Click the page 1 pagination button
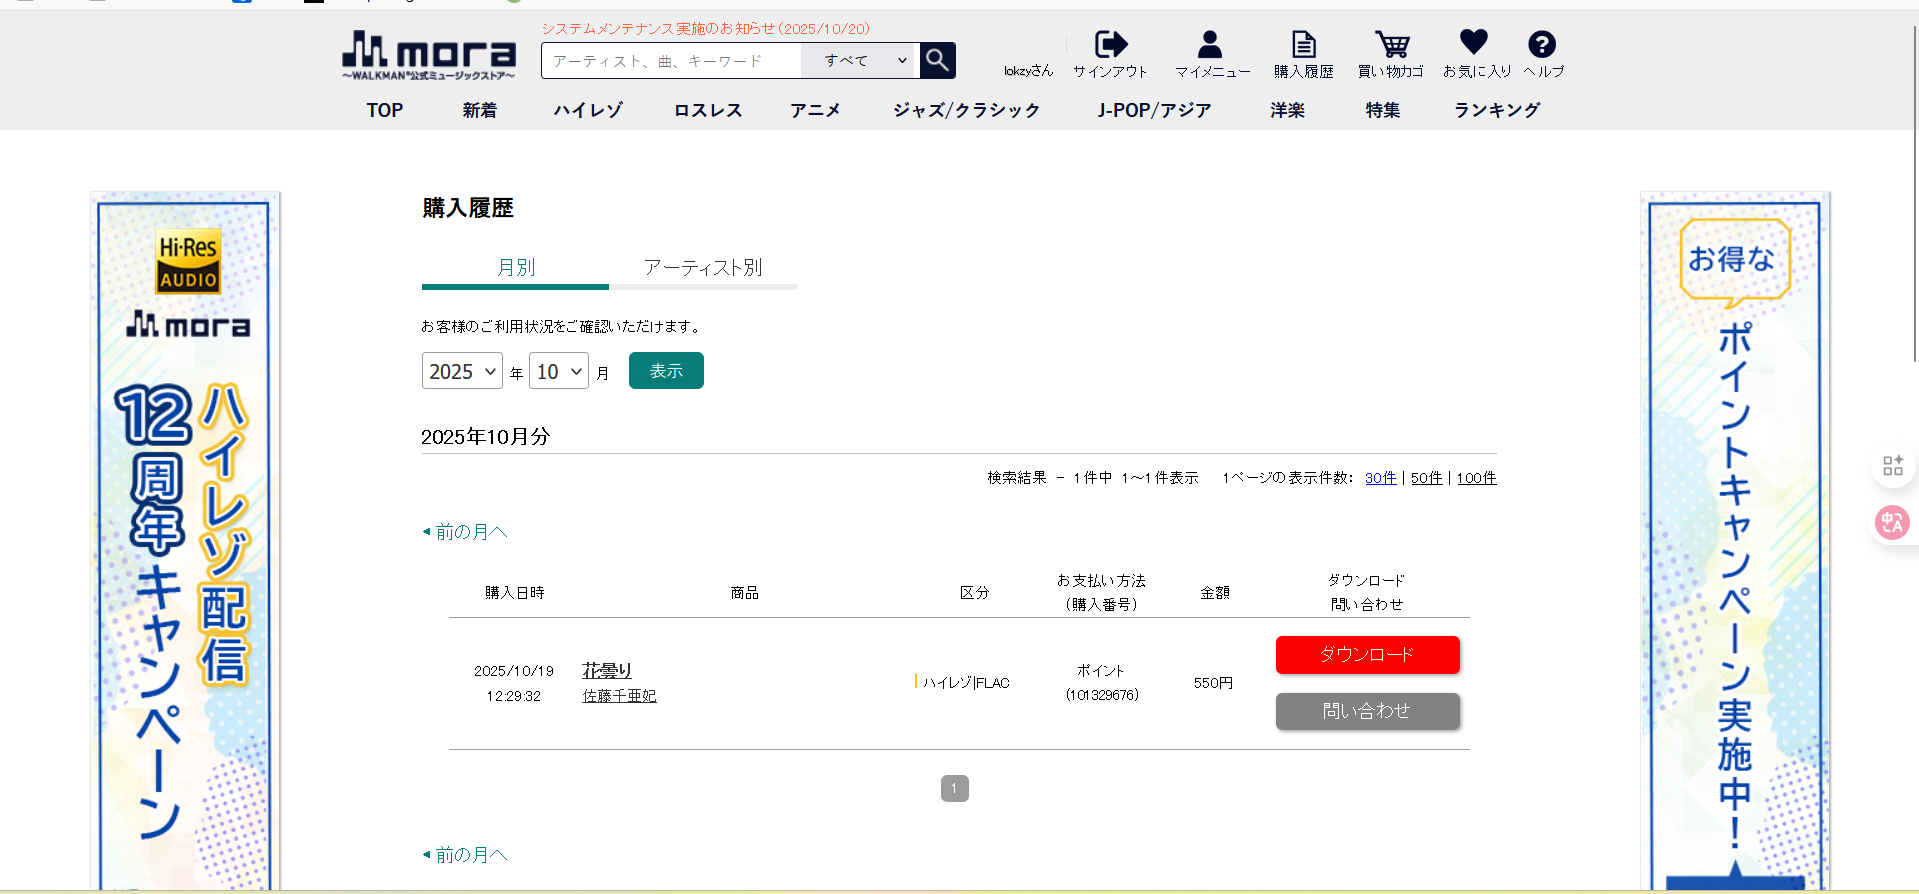 954,789
